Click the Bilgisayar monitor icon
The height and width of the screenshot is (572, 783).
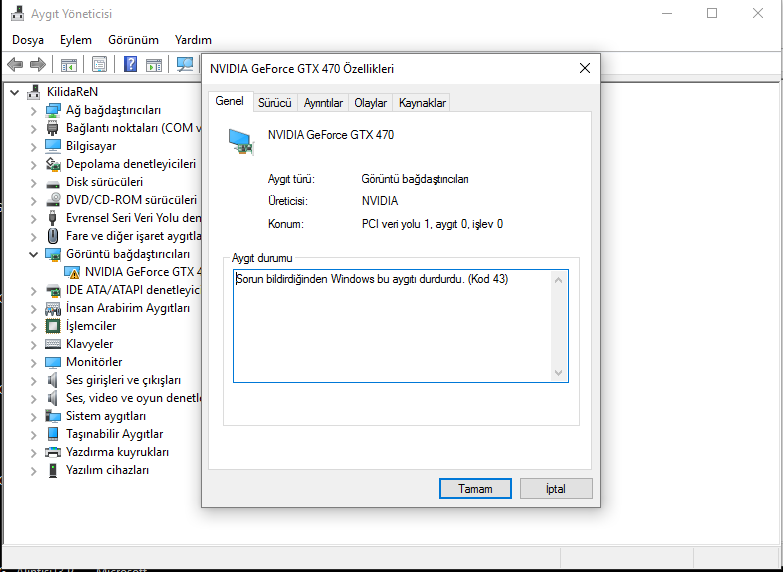[53, 146]
